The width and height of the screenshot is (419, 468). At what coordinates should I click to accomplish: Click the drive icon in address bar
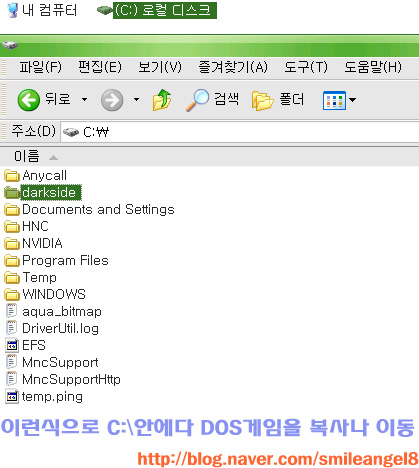pyautogui.click(x=71, y=133)
